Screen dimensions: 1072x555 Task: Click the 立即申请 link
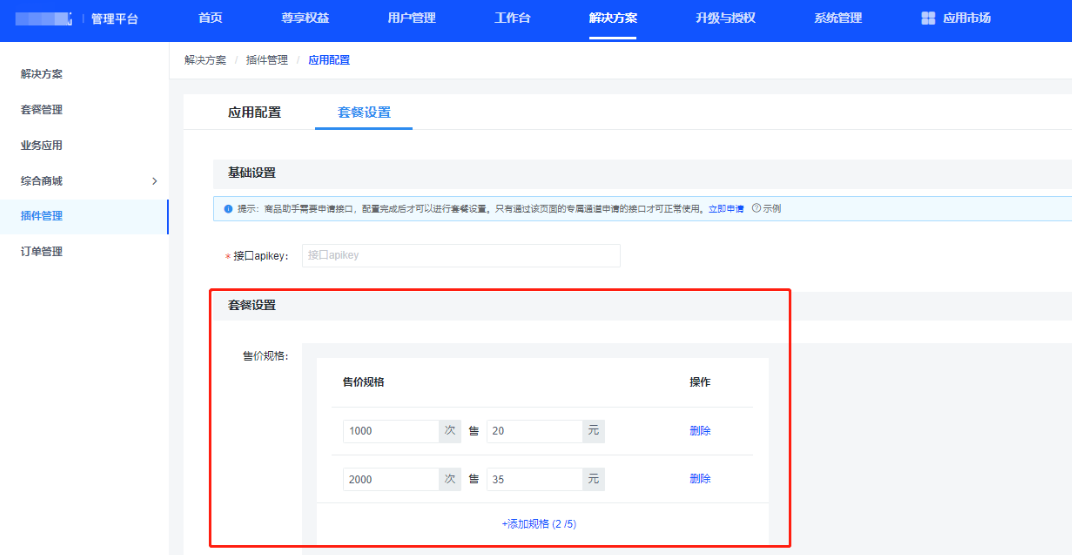[726, 209]
